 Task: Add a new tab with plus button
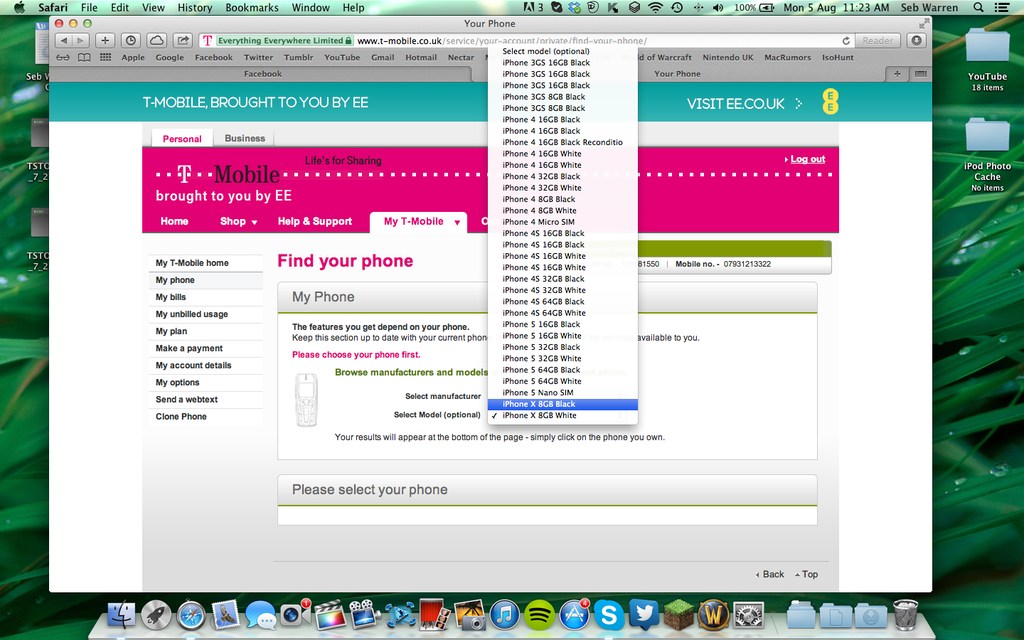coord(897,74)
